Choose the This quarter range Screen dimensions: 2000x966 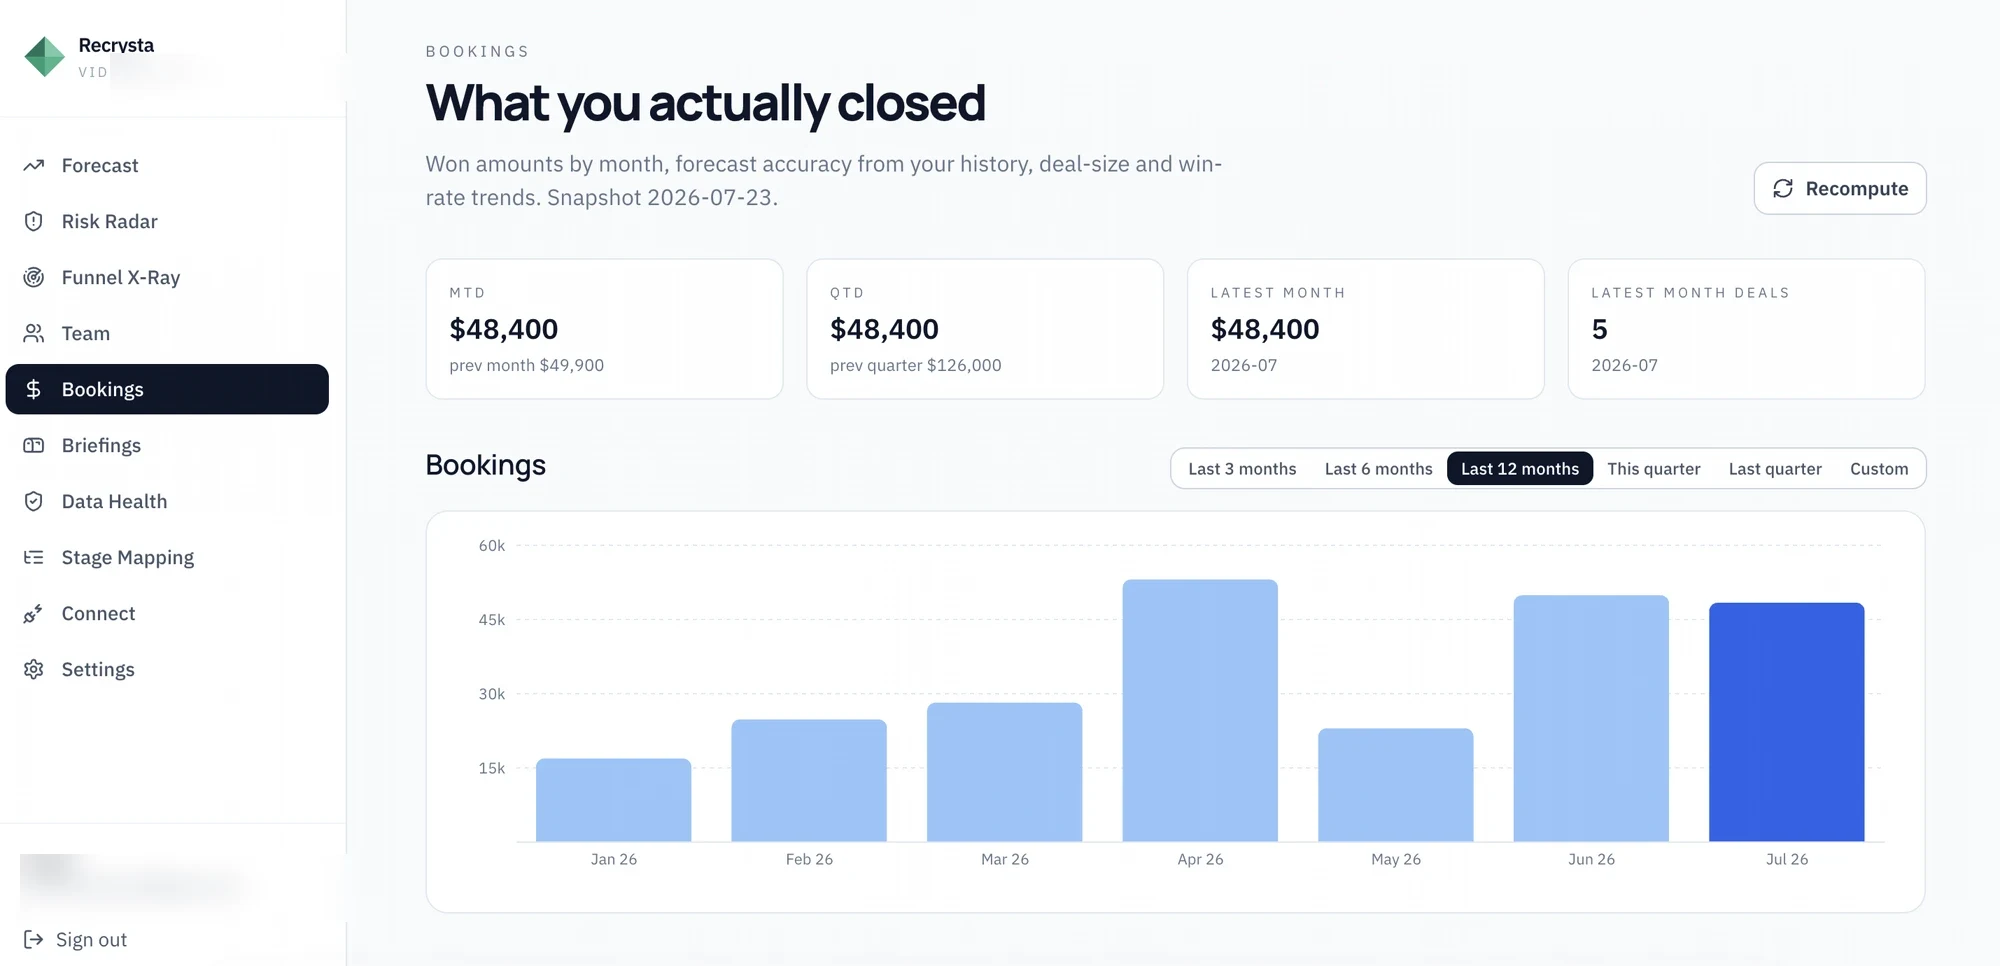(1654, 469)
